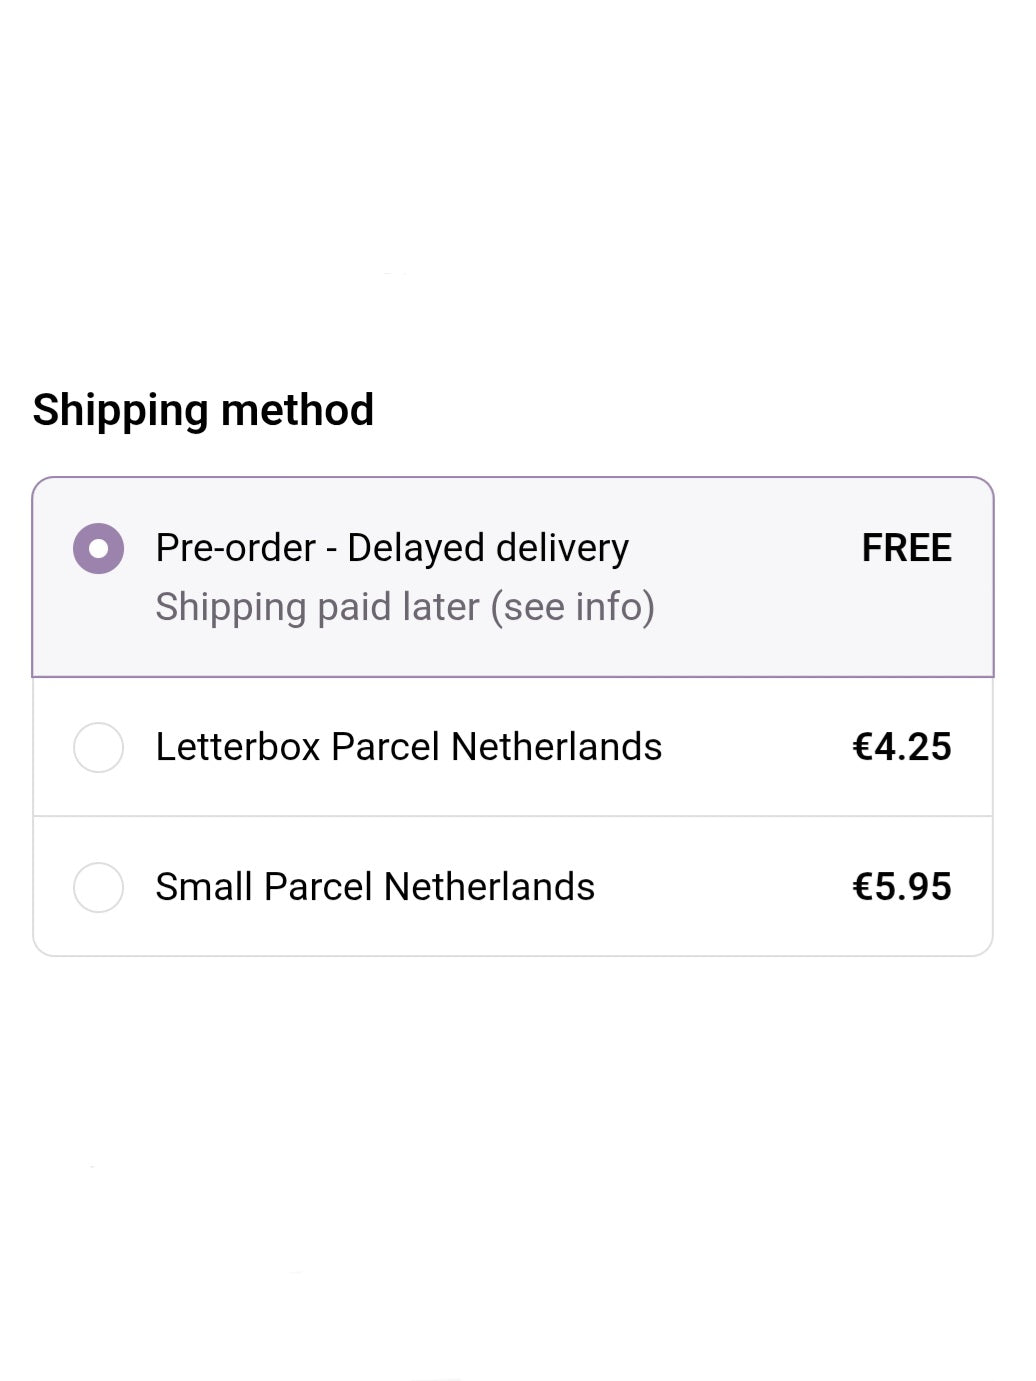Image resolution: width=1036 pixels, height=1381 pixels.
Task: Click the word 'Small' in the third option
Action: (x=203, y=887)
